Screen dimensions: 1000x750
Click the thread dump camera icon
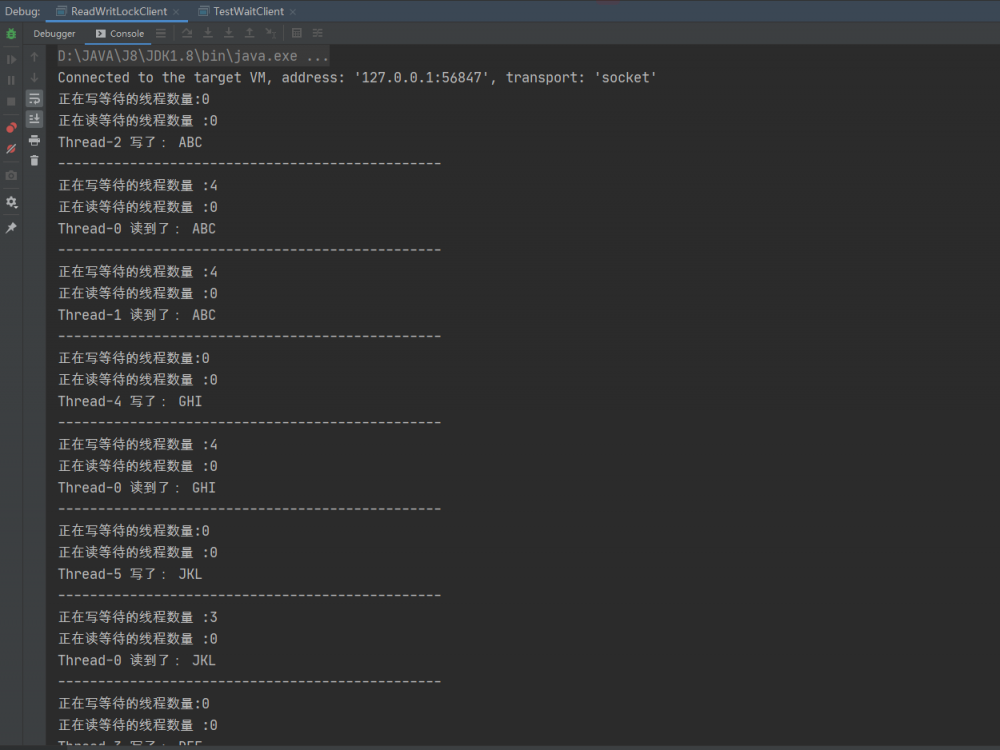click(x=11, y=175)
